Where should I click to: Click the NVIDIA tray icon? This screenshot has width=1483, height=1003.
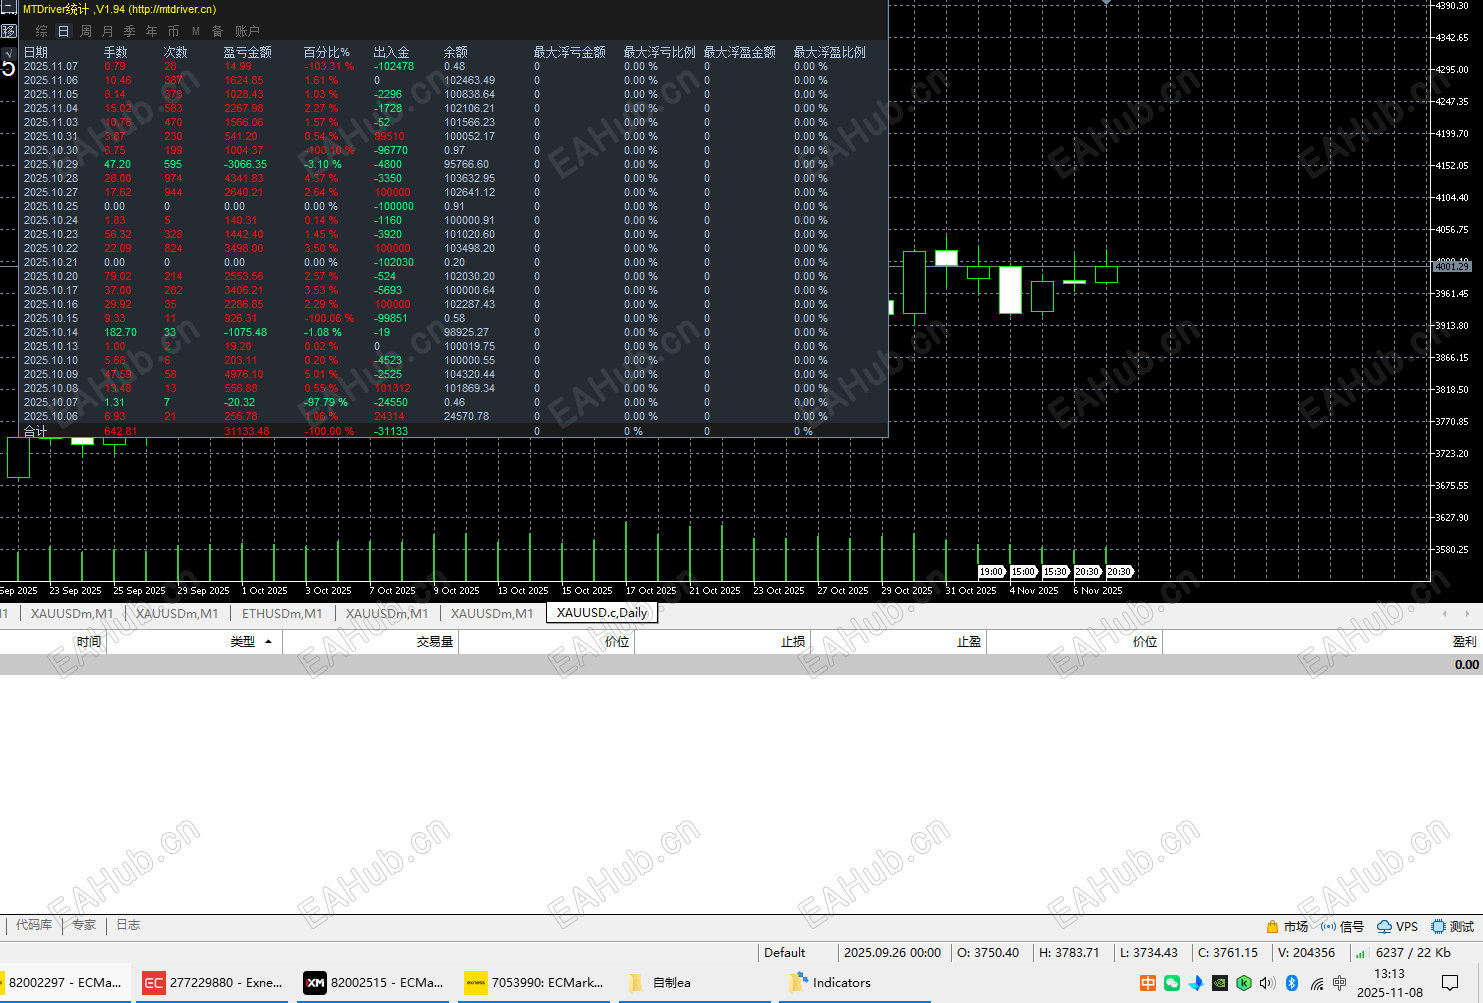1220,983
